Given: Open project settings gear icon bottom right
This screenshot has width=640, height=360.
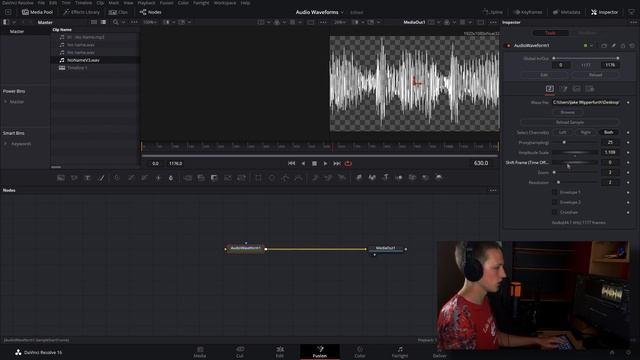Looking at the screenshot, I should click(628, 352).
